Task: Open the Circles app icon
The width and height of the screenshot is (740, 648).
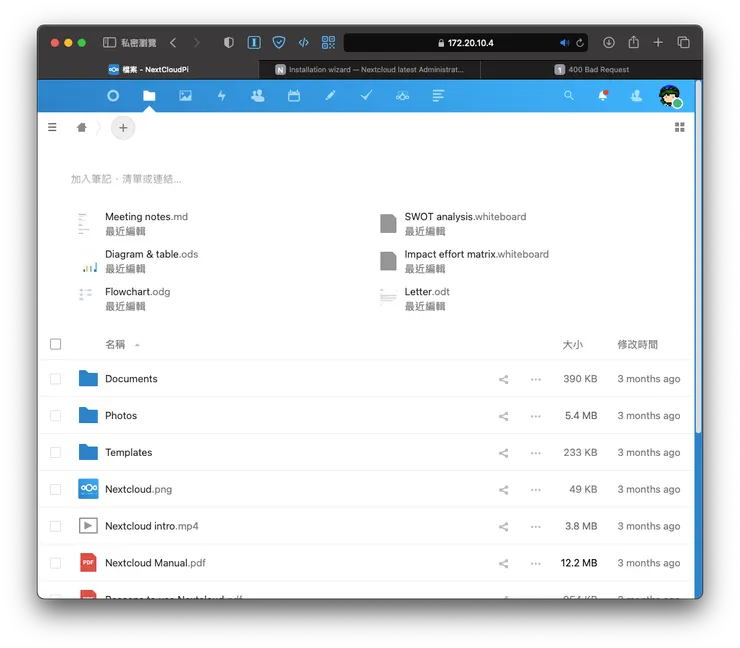Action: pos(402,96)
